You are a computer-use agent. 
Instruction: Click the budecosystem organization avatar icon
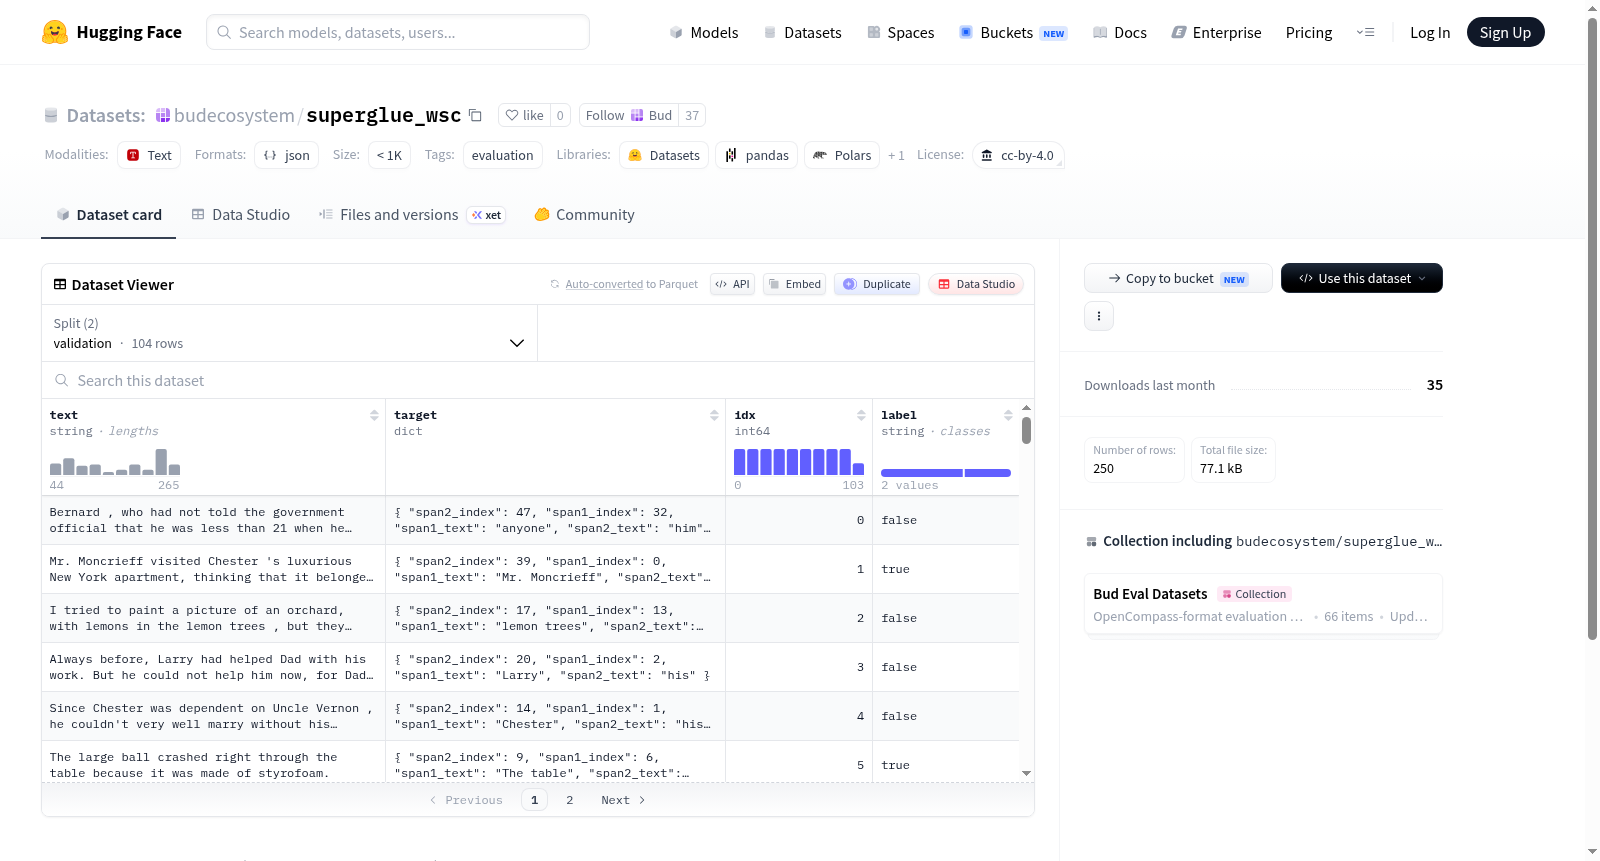[x=163, y=115]
